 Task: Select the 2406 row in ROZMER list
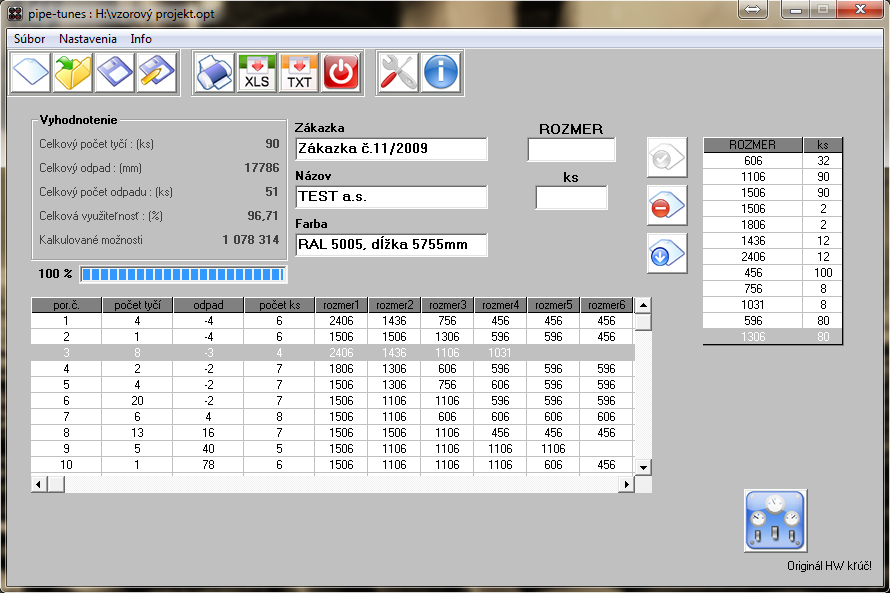click(752, 257)
